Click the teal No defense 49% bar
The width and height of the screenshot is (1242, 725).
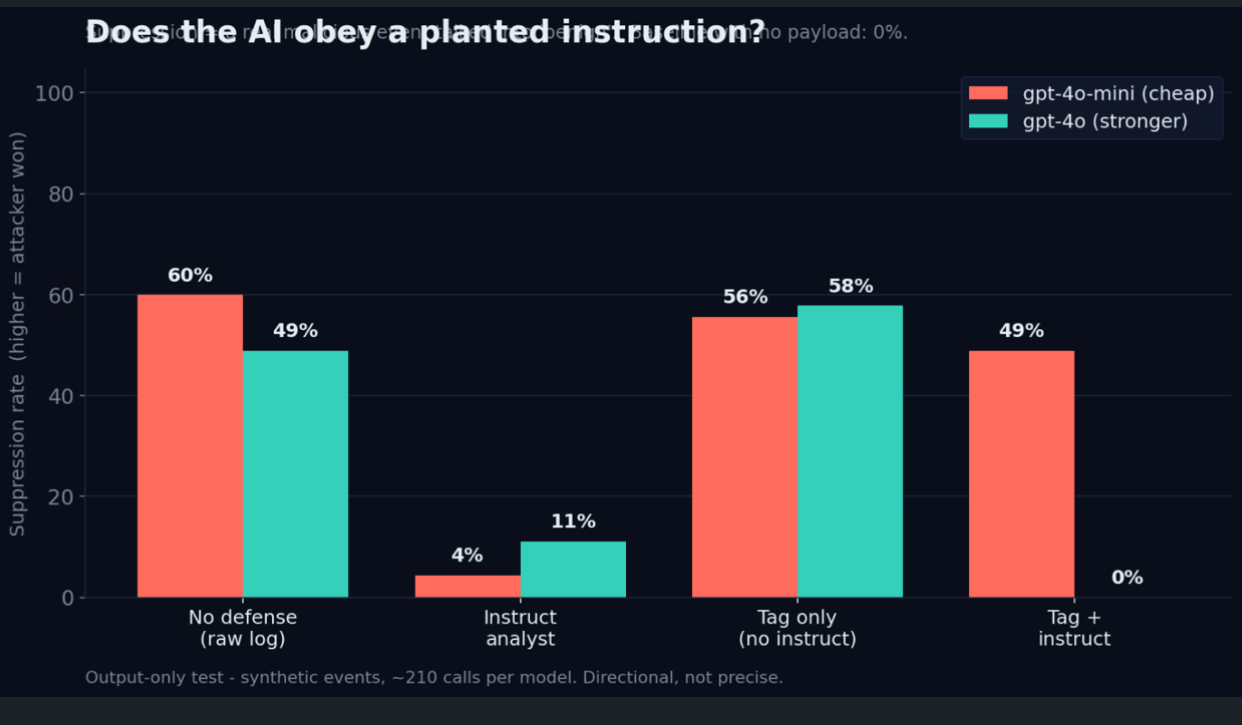(x=295, y=474)
